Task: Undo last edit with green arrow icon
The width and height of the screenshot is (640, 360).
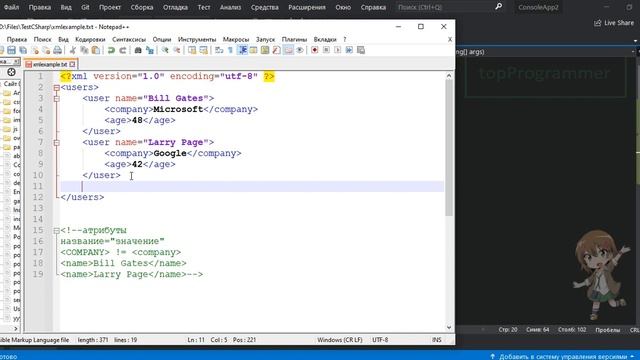Action: 111,50
